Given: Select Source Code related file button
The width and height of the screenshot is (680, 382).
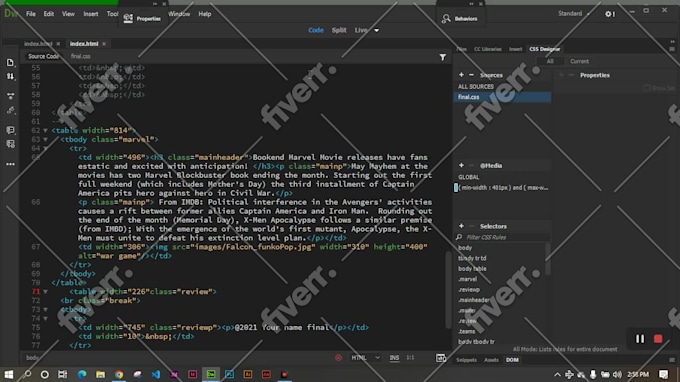Looking at the screenshot, I should pos(43,56).
